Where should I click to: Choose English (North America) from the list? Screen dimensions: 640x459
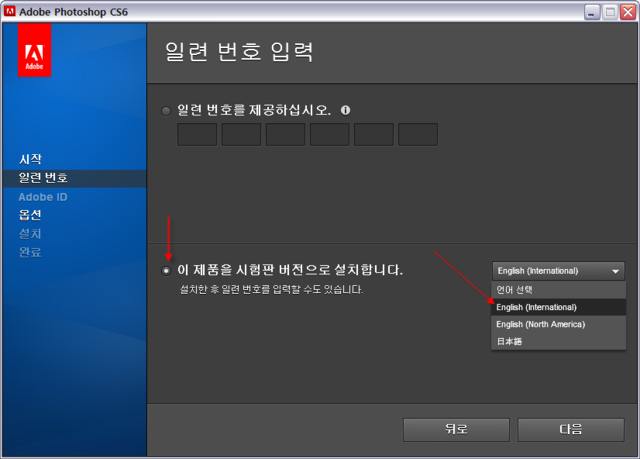[x=558, y=324]
